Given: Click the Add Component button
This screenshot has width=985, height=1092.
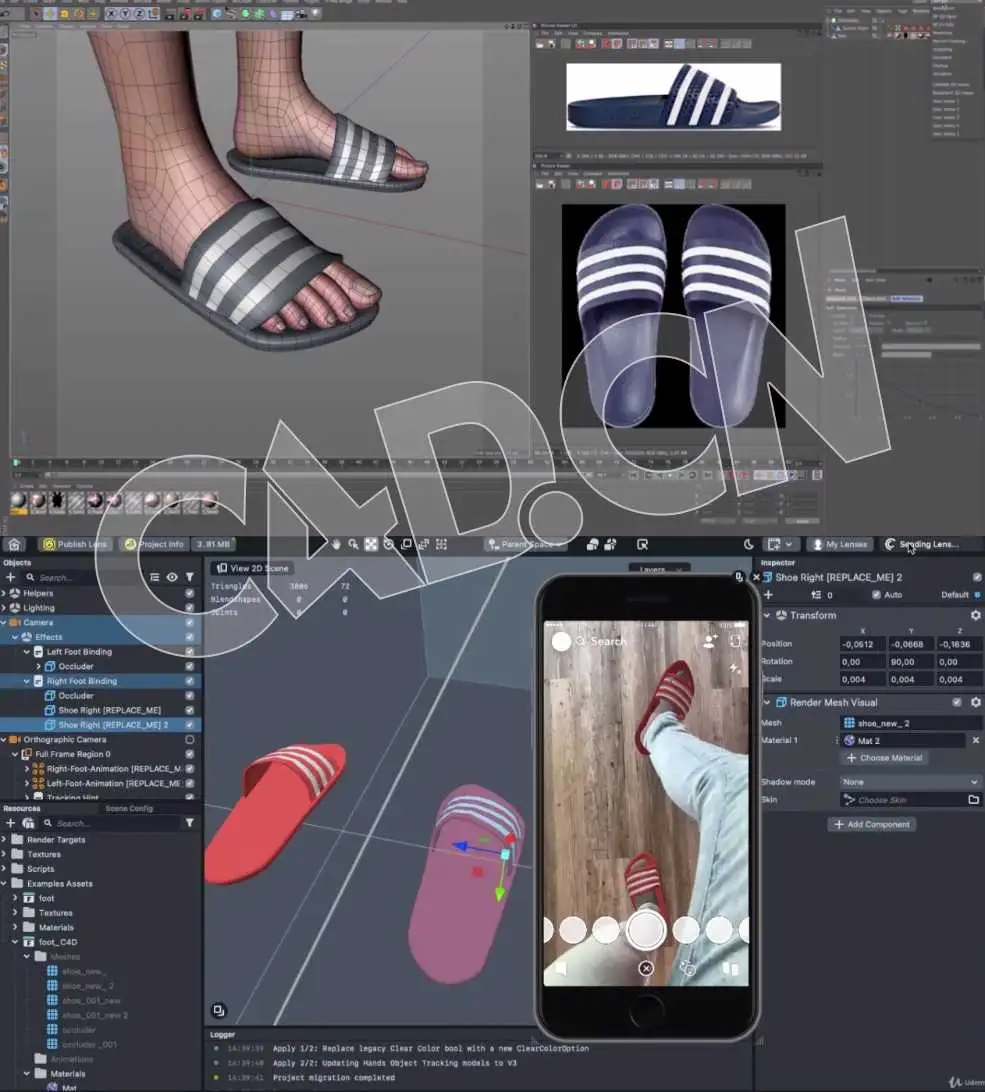Looking at the screenshot, I should 871,824.
